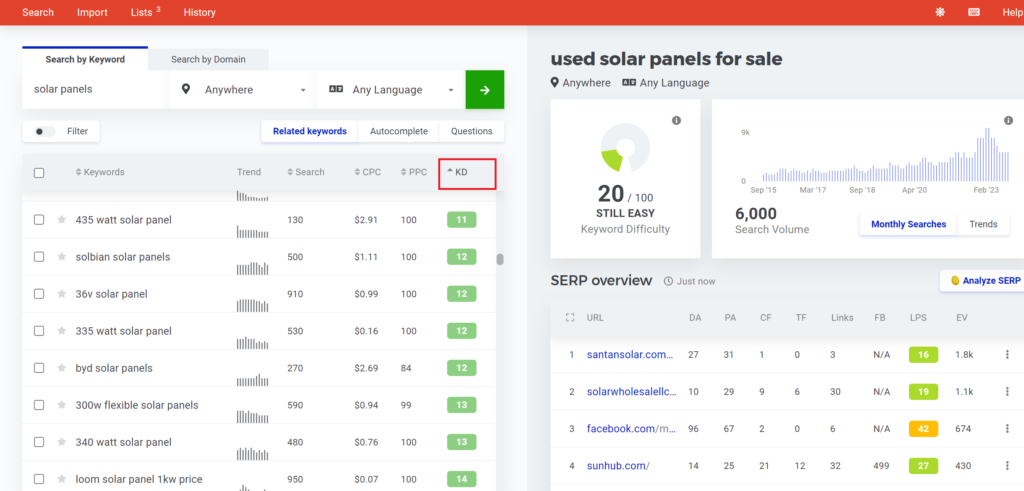Select the Questions tab

pos(472,131)
